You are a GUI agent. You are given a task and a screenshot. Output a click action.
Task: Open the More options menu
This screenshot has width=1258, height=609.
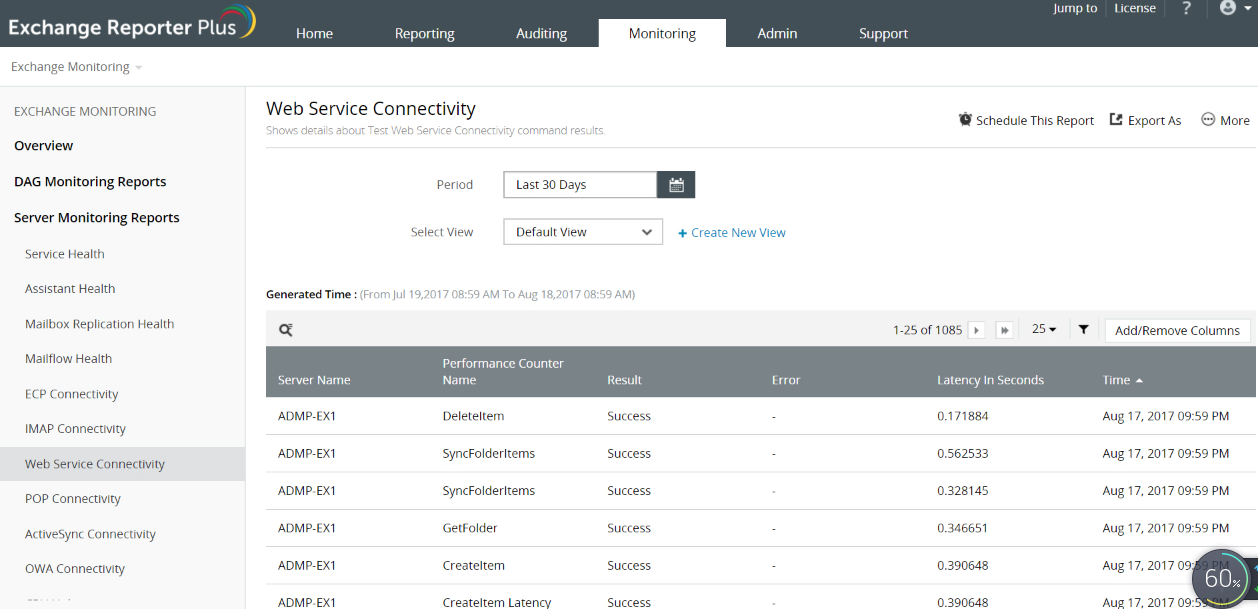point(1225,120)
